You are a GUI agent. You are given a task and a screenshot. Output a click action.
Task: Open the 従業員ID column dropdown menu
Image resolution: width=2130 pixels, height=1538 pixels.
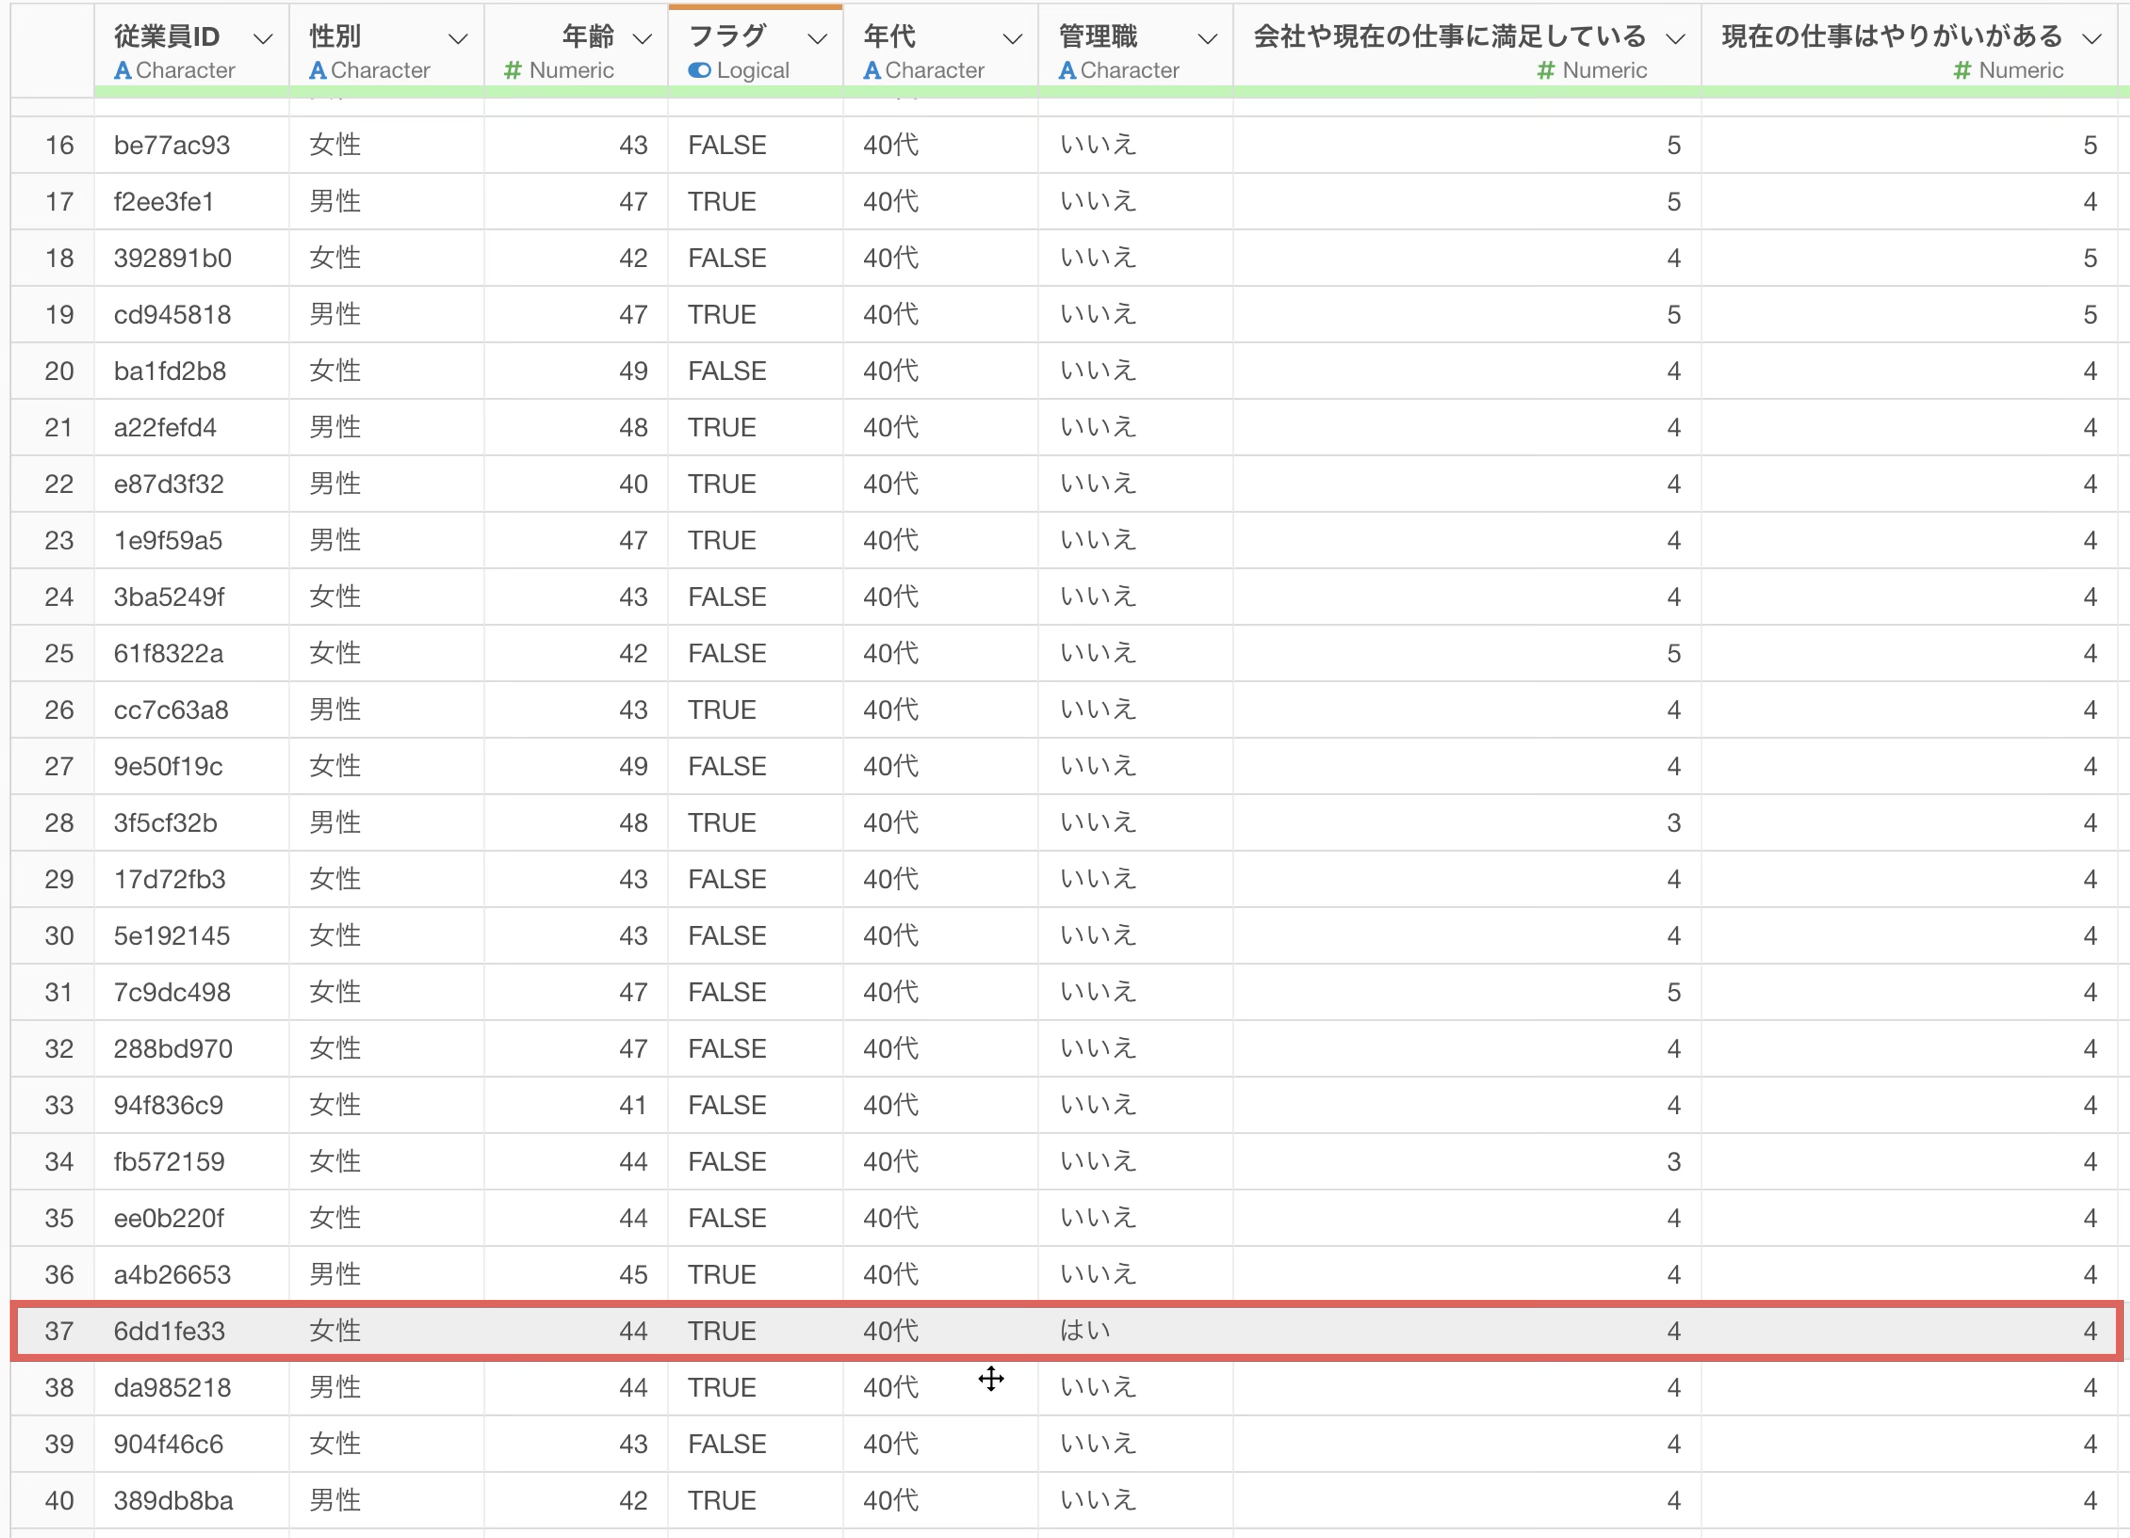click(x=263, y=39)
